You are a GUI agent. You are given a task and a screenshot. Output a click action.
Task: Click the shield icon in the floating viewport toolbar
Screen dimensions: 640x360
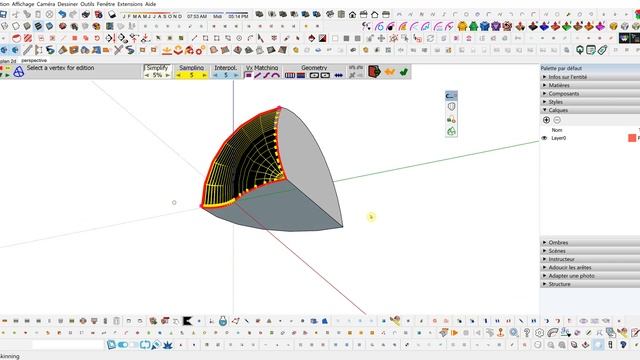pyautogui.click(x=451, y=107)
